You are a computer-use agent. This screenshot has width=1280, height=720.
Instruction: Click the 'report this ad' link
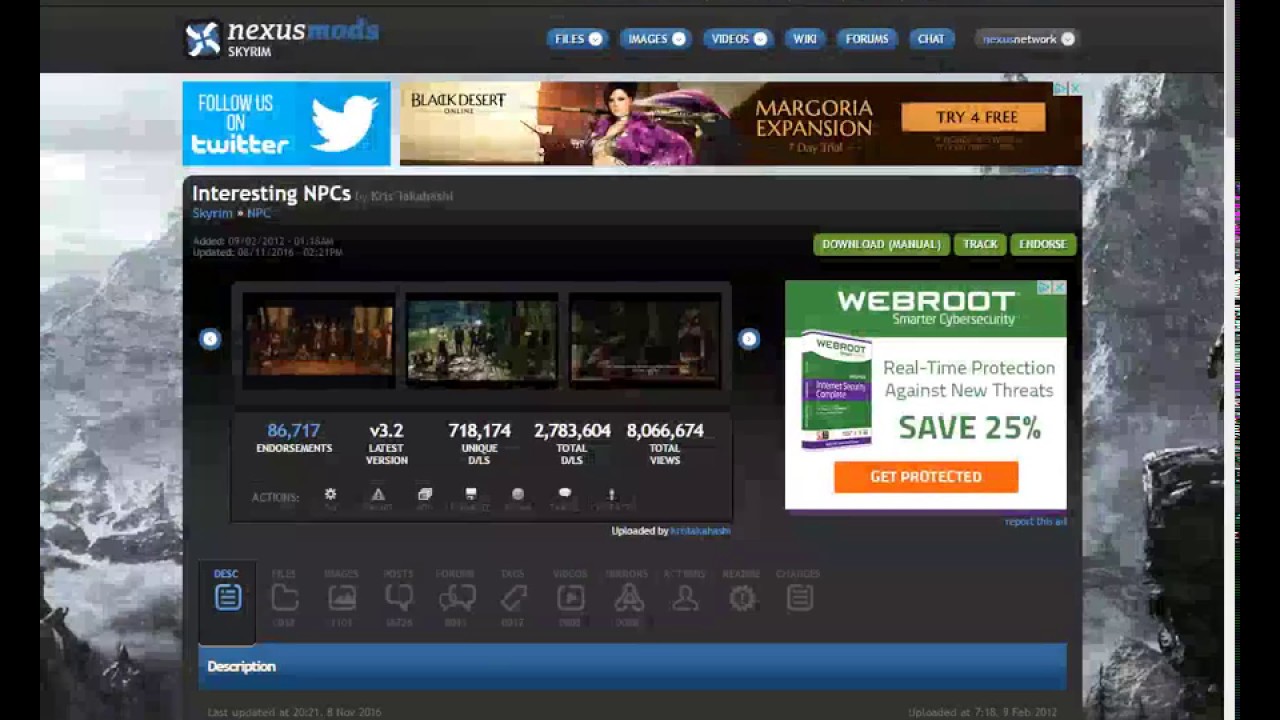pyautogui.click(x=1036, y=521)
